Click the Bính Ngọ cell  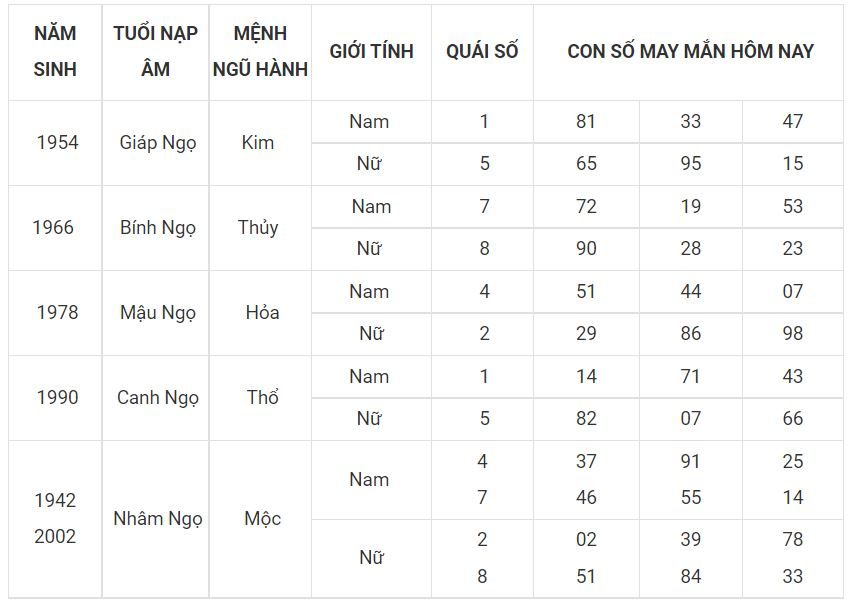point(156,228)
